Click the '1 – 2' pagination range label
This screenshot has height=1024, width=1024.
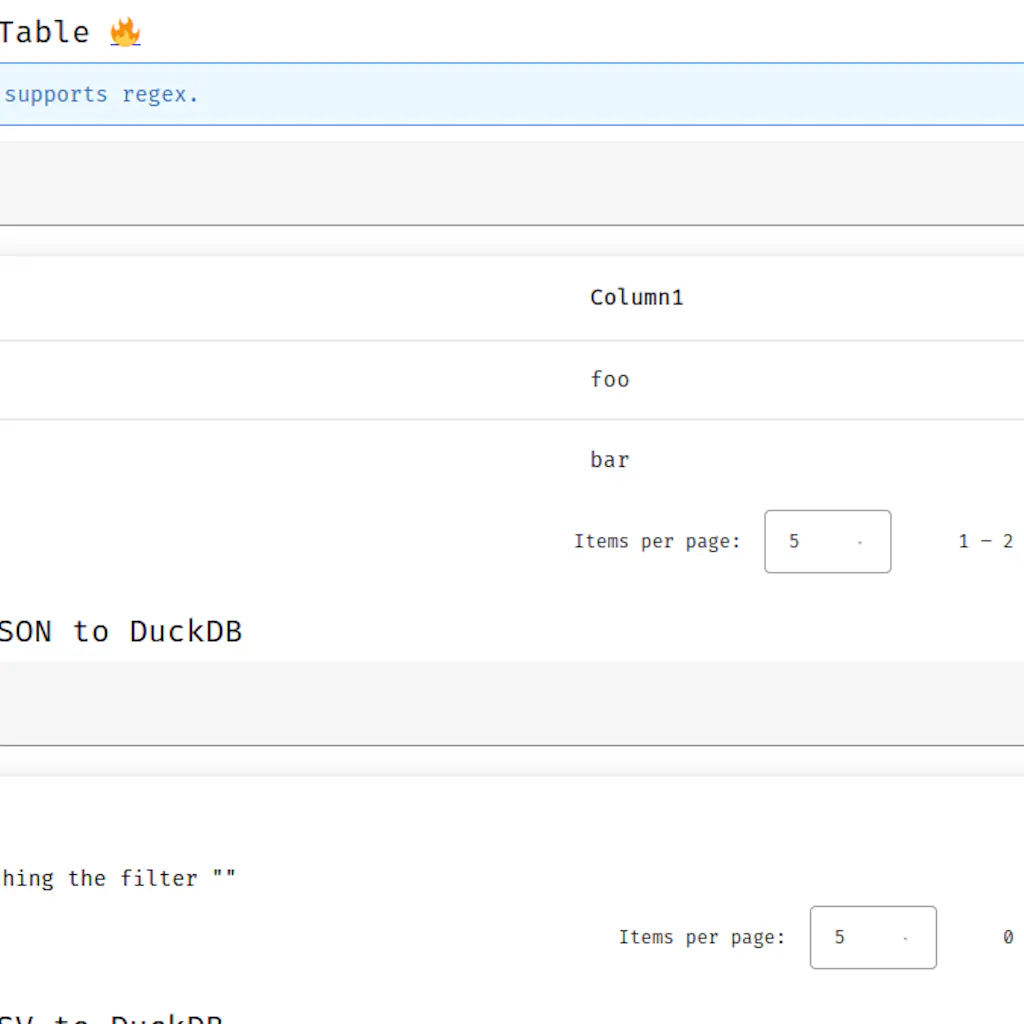(985, 541)
